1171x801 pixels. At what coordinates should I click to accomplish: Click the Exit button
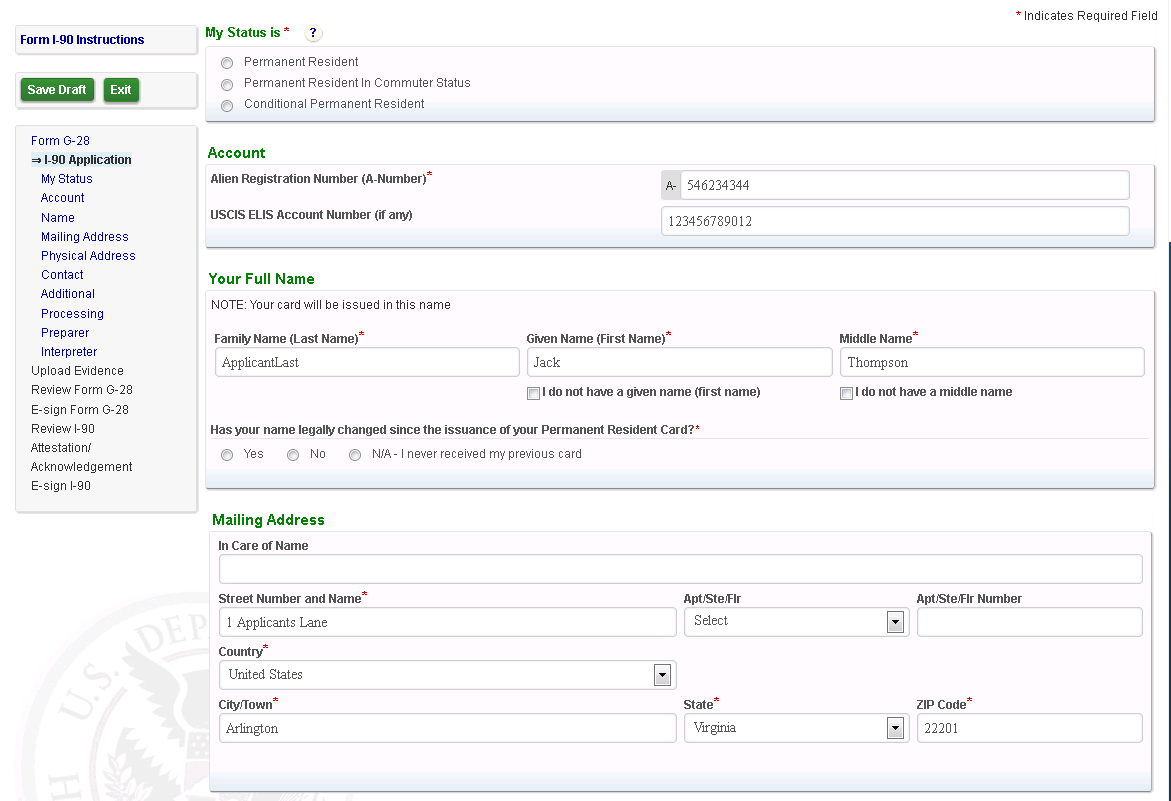[121, 90]
